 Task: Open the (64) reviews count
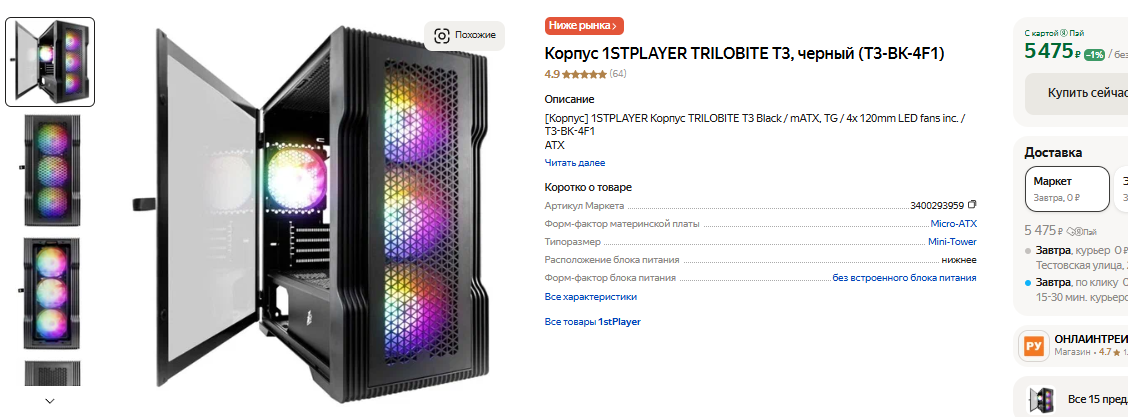tap(618, 74)
